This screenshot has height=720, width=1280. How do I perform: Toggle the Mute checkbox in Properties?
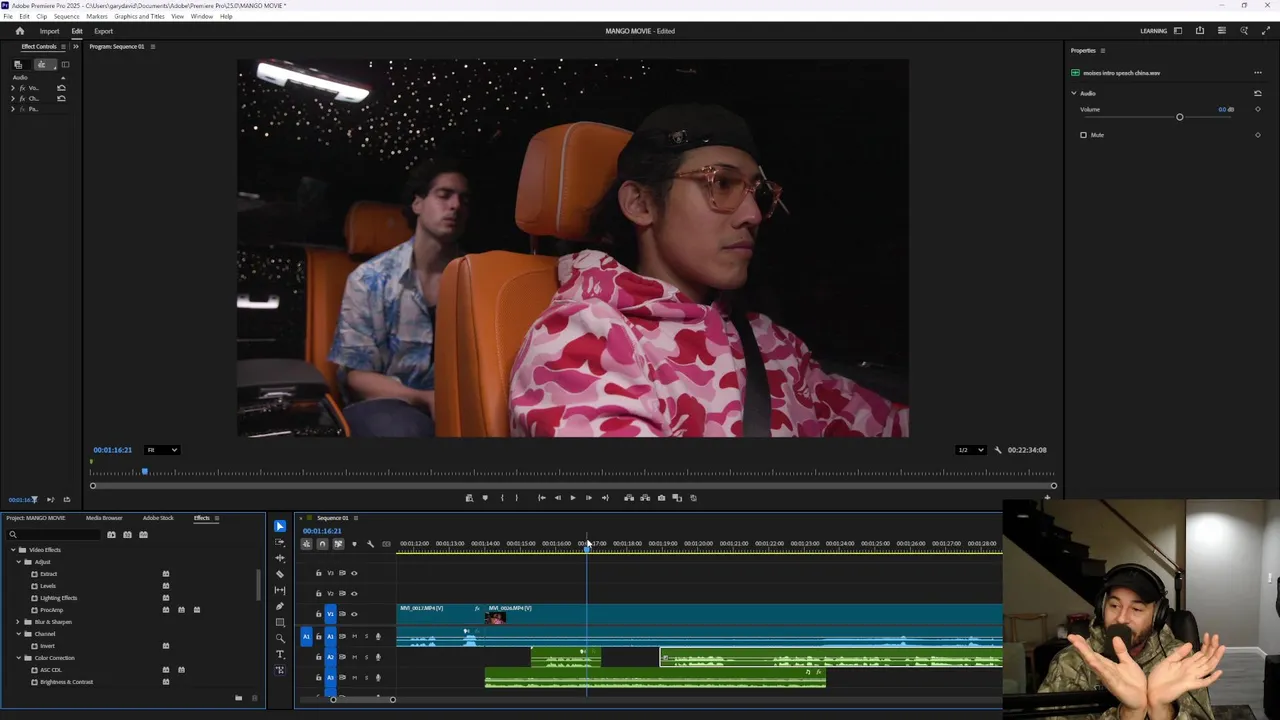pos(1083,135)
